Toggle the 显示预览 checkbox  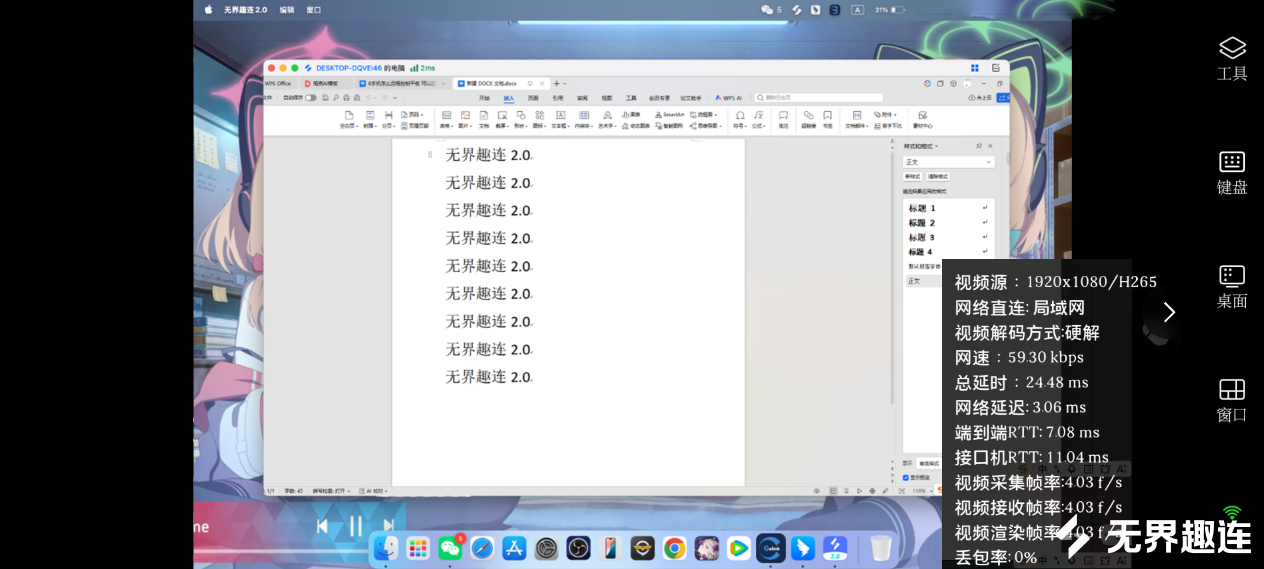click(x=906, y=477)
